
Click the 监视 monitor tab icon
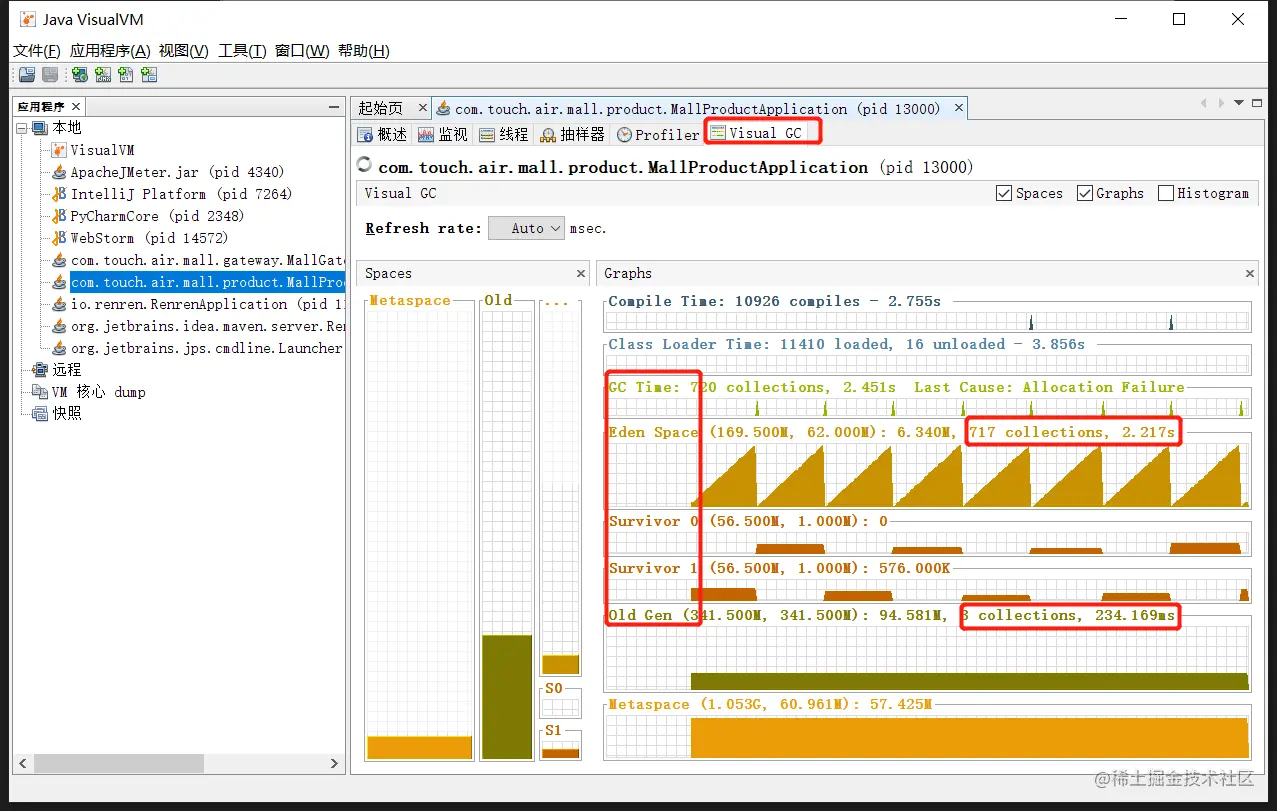426,134
